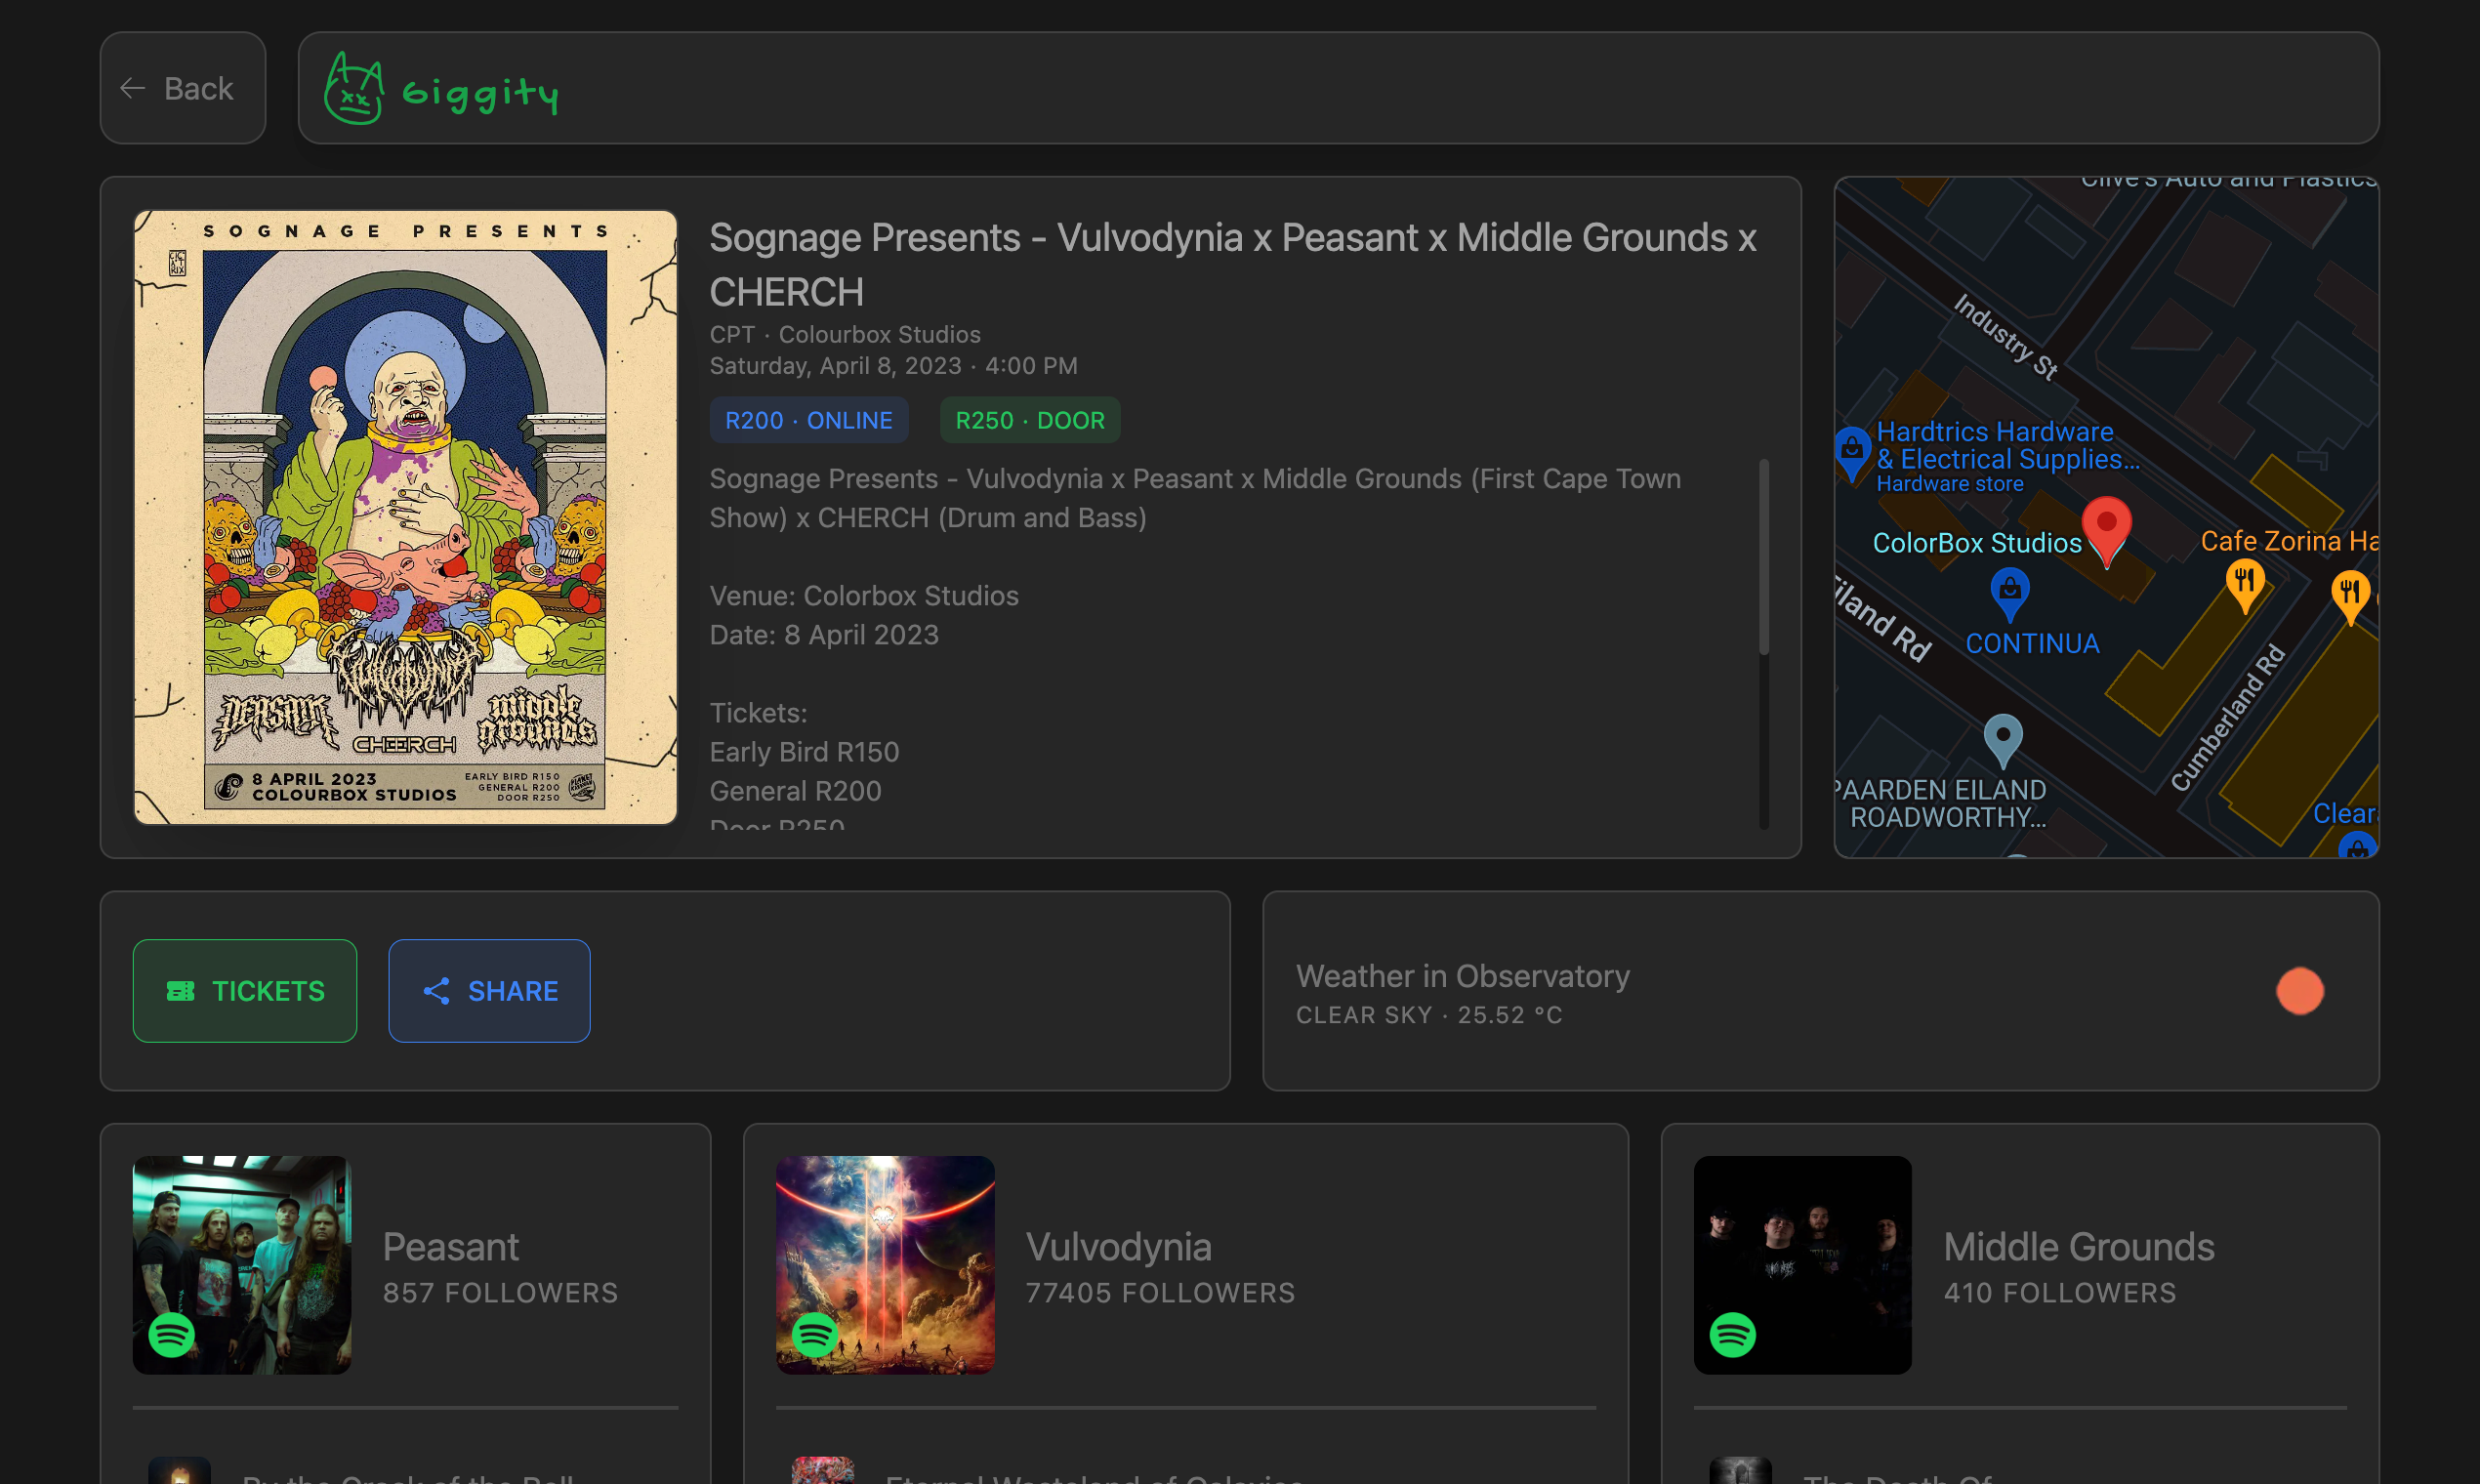2480x1484 pixels.
Task: Click Cumberland Rd label on map
Action: pyautogui.click(x=2228, y=717)
